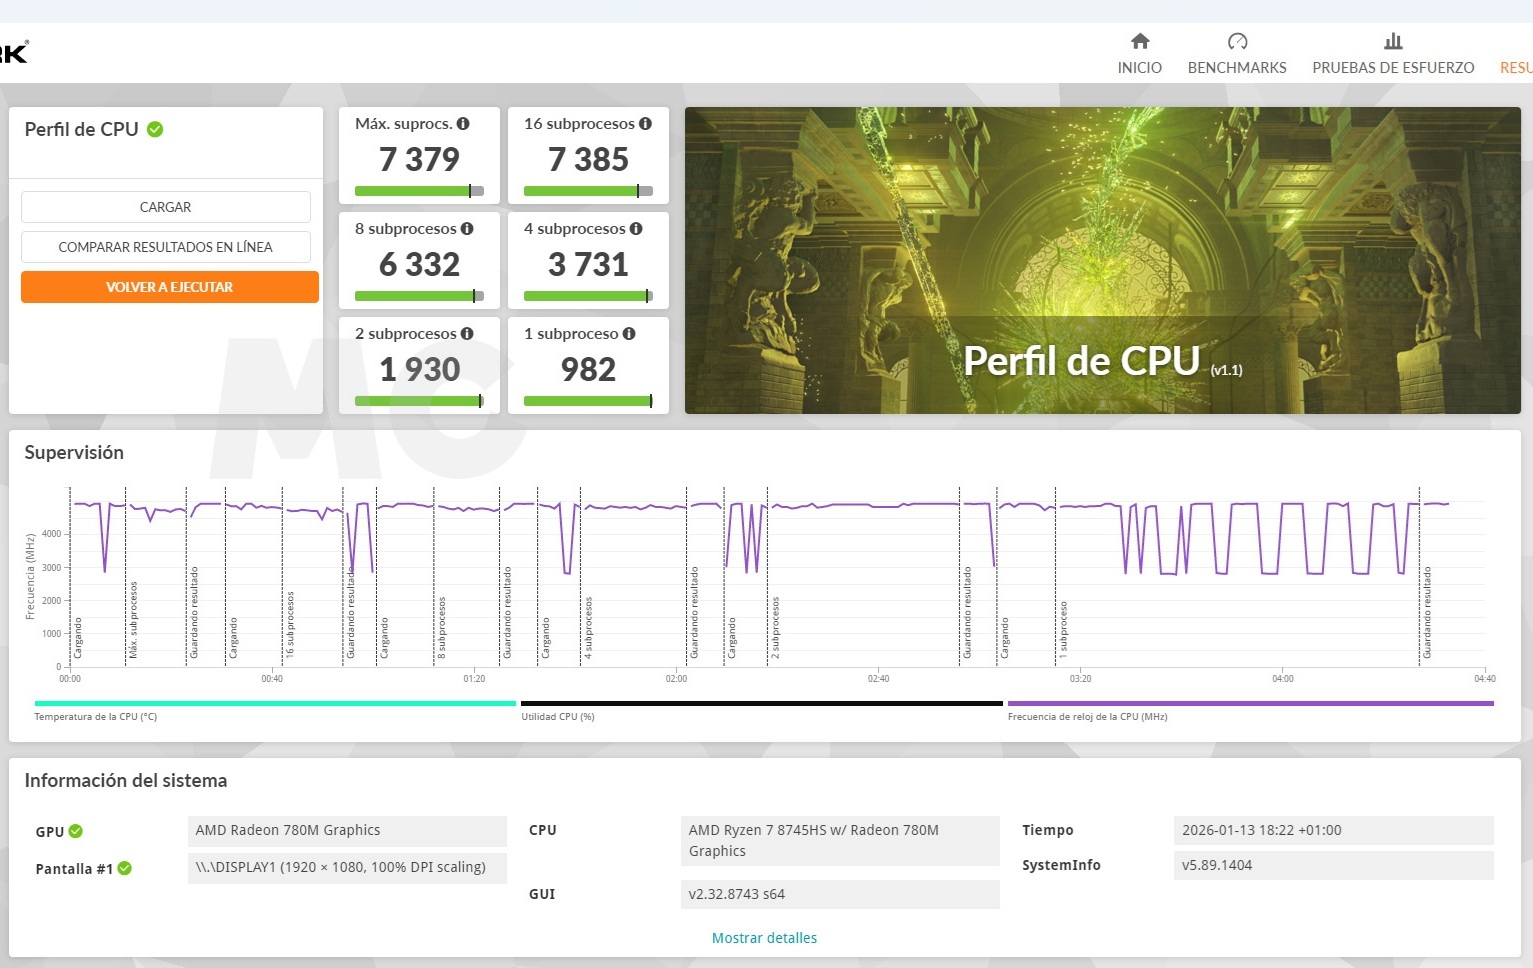The image size is (1533, 968).
Task: Click the Pantalla #1 green checkmark
Action: [x=125, y=868]
